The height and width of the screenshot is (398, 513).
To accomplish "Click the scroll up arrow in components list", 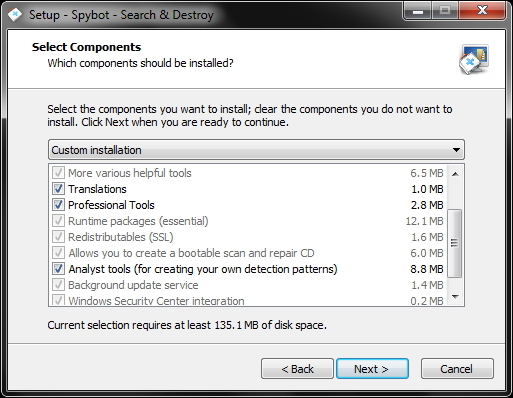I will tap(455, 174).
